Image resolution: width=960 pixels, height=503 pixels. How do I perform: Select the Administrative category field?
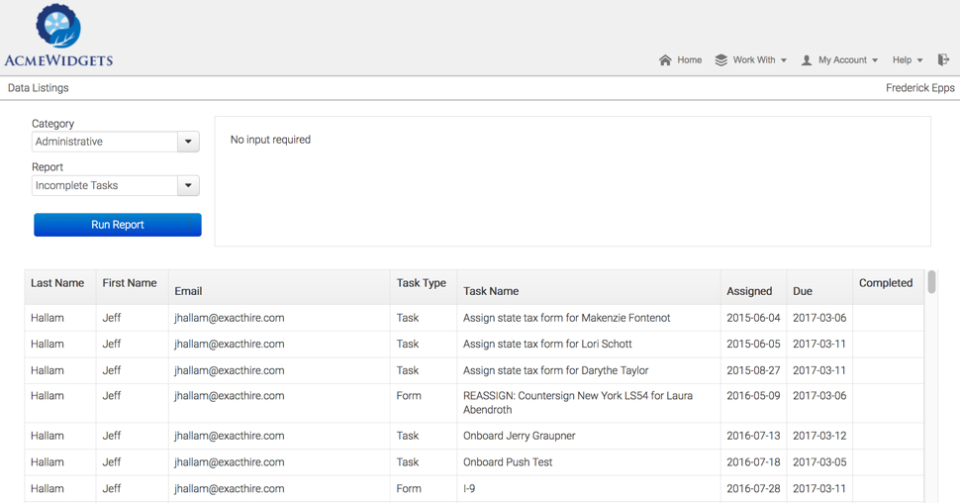click(105, 142)
